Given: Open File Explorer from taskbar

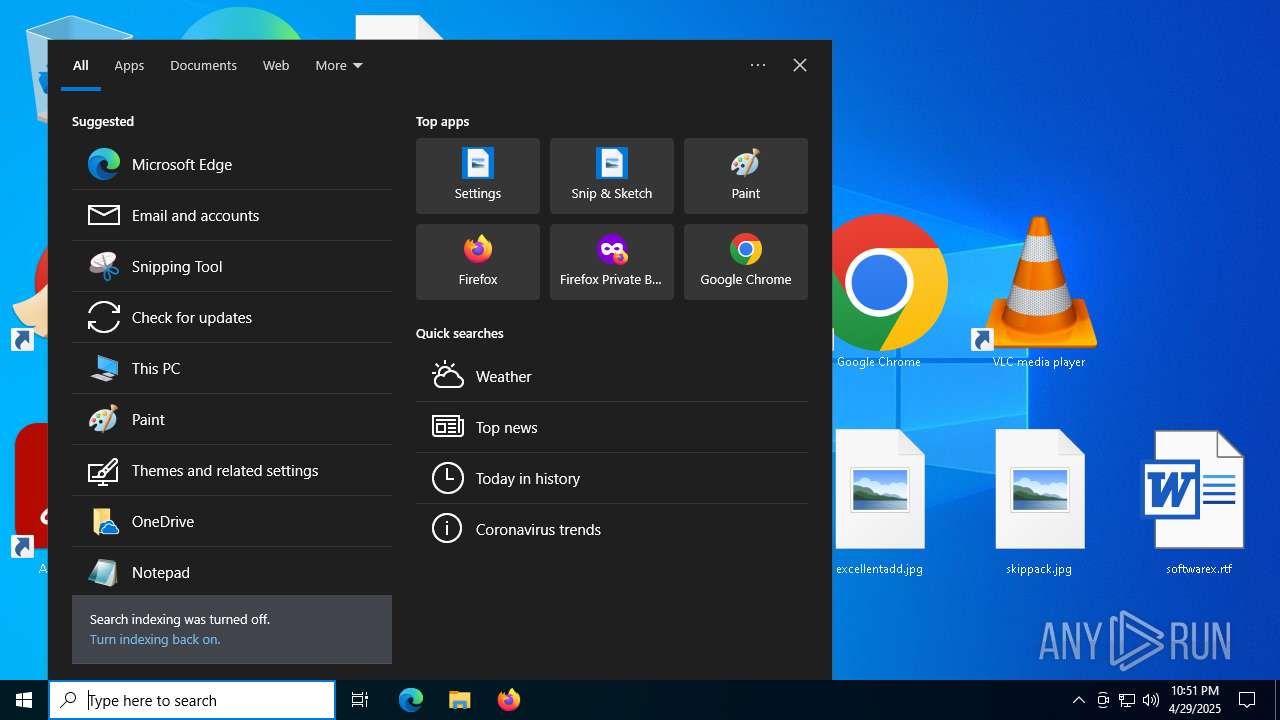Looking at the screenshot, I should pyautogui.click(x=459, y=700).
